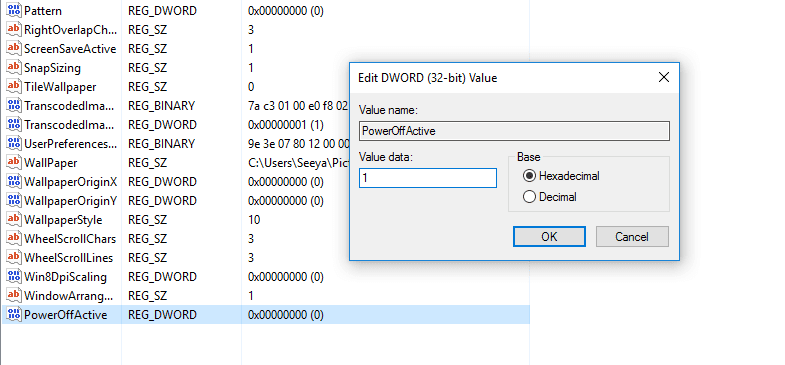Screen dimensions: 785x365
Task: Click the RightOverlapCh... string icon
Action: click(14, 30)
